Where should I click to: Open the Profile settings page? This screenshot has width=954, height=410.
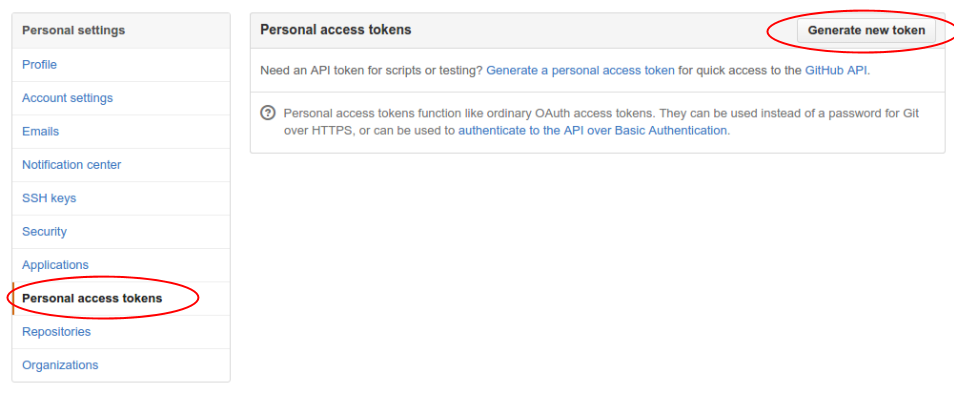pos(39,65)
